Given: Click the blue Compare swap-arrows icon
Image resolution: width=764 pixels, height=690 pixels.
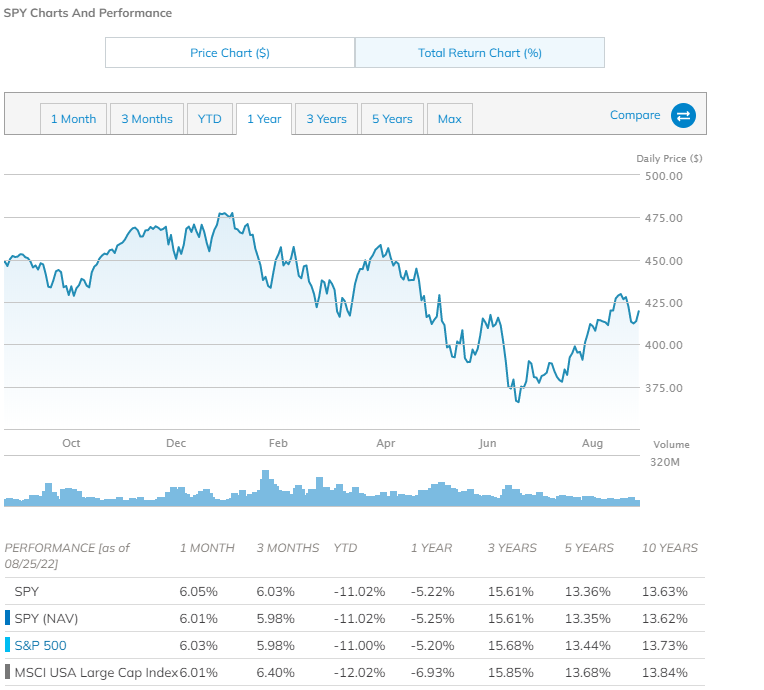Looking at the screenshot, I should (x=683, y=116).
